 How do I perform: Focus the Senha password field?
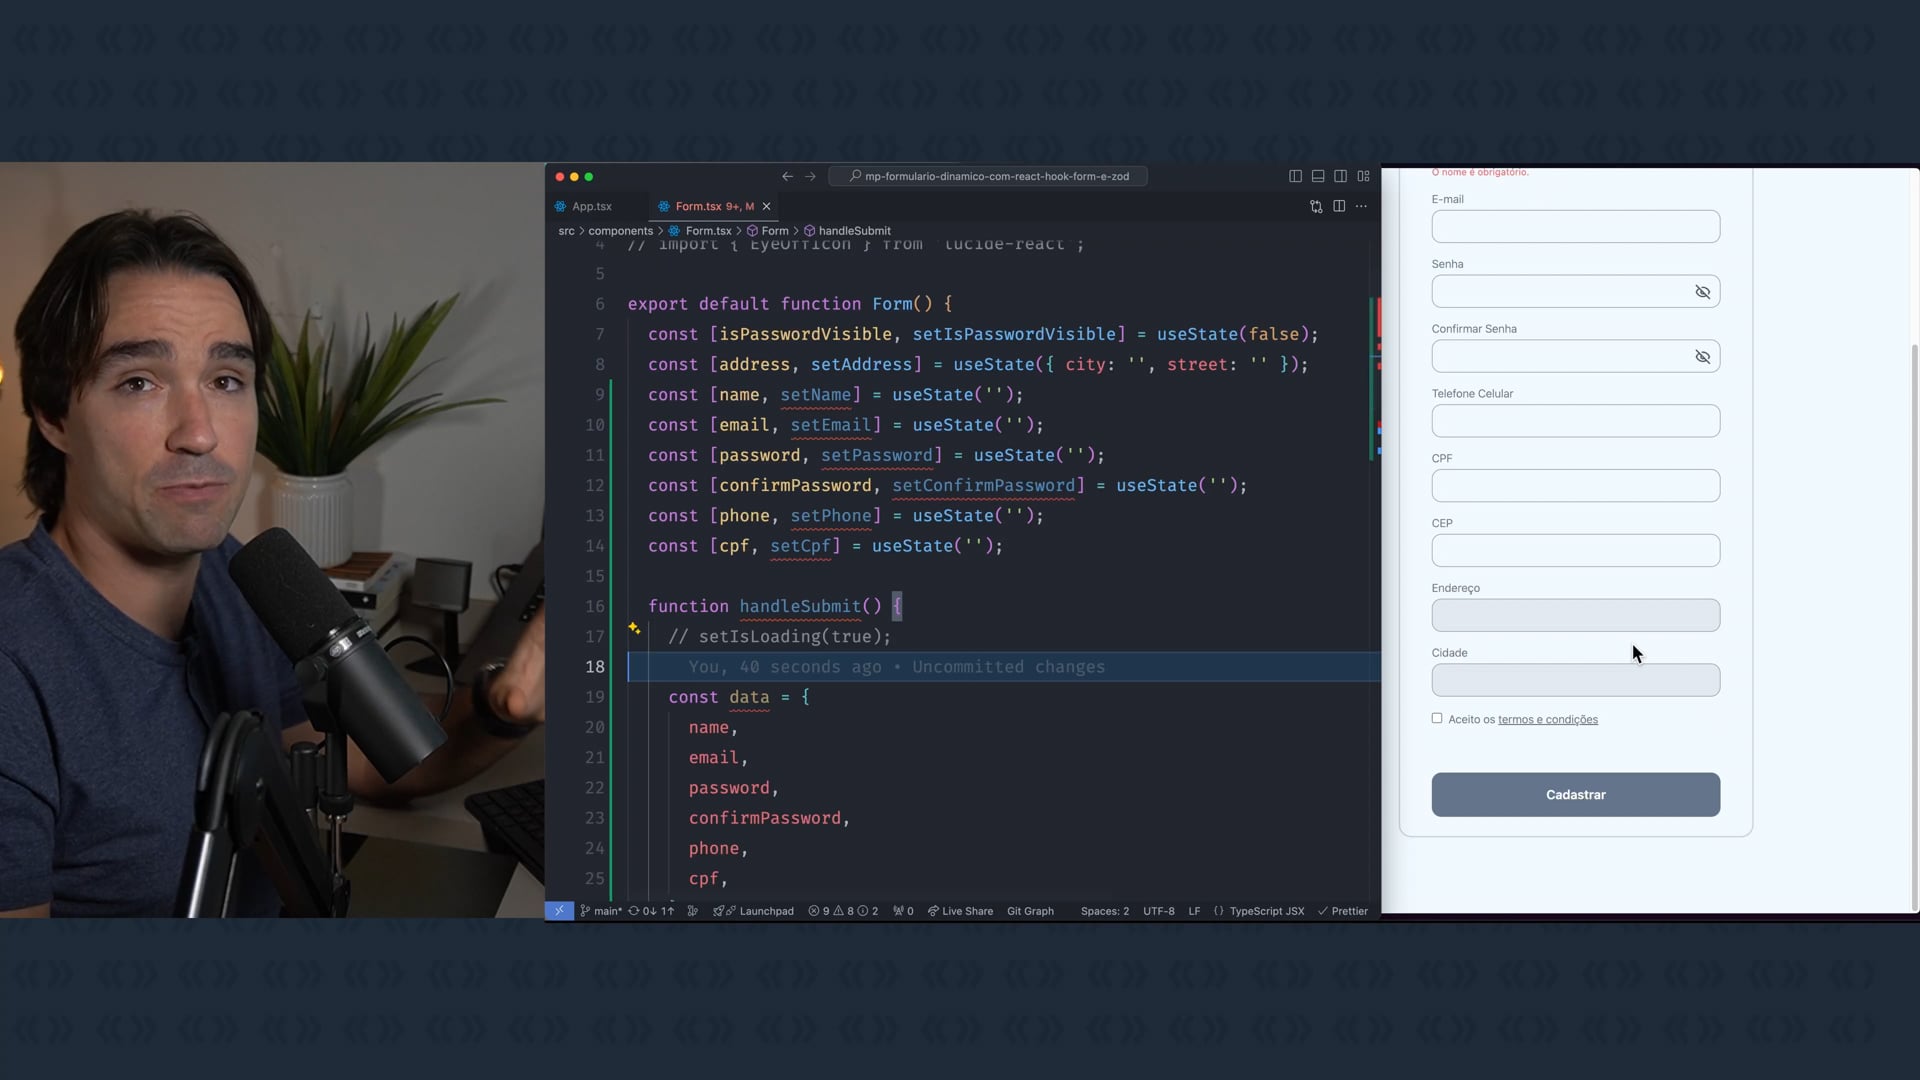(1576, 292)
